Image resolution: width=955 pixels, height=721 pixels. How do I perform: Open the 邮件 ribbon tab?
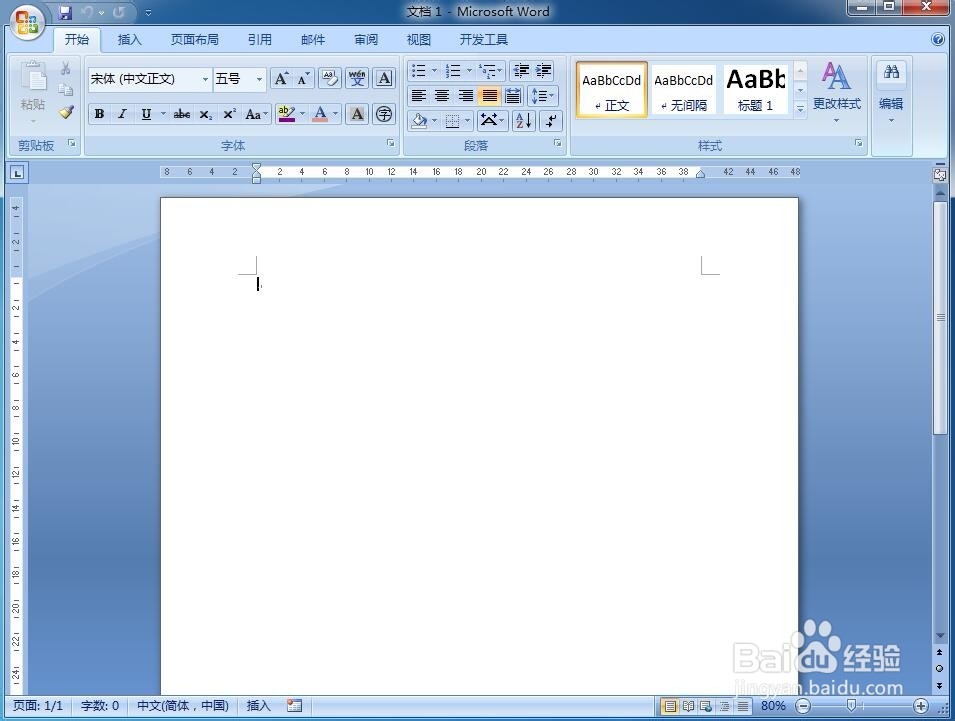[x=312, y=40]
